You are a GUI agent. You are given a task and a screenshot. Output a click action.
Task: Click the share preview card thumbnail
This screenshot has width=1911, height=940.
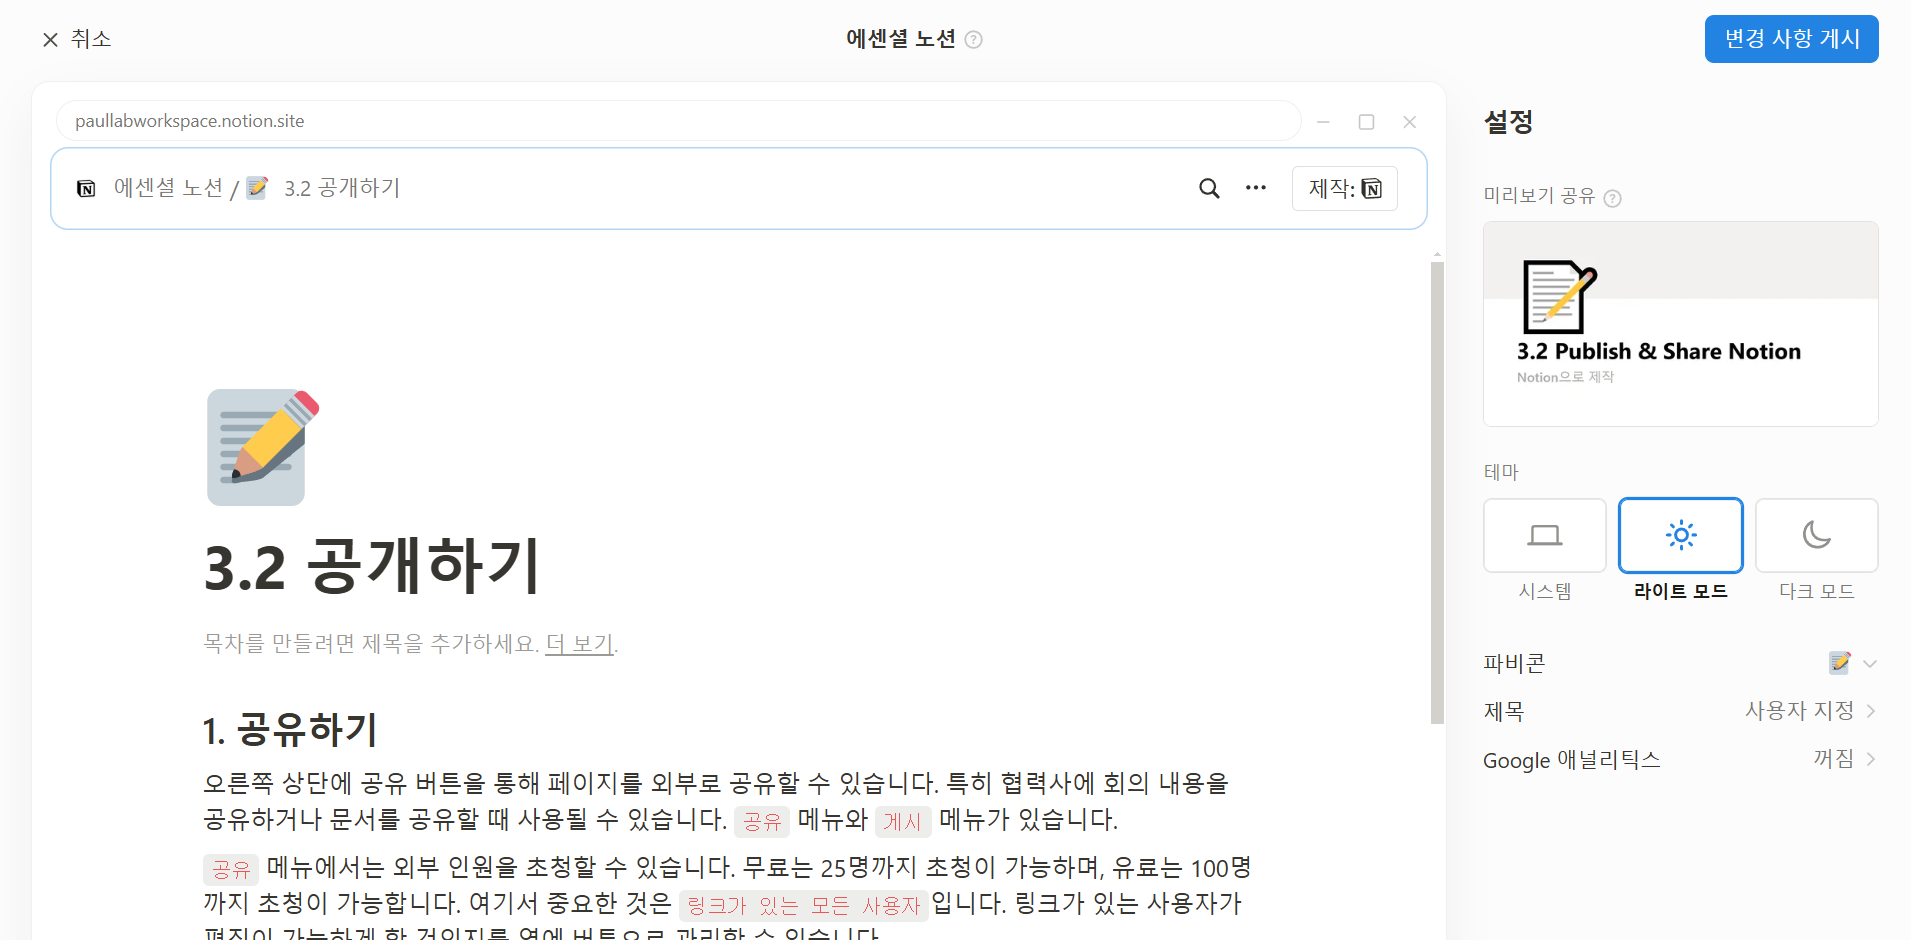pyautogui.click(x=1681, y=324)
